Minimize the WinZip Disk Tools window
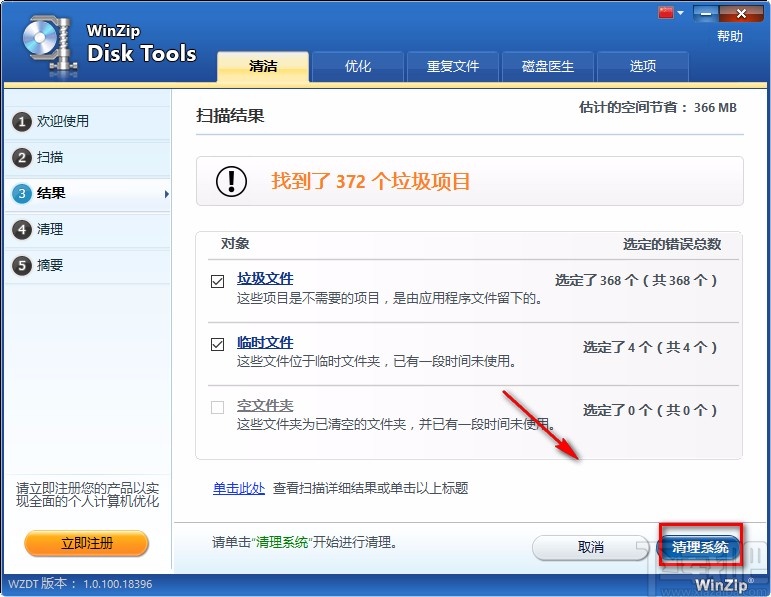 click(x=706, y=13)
